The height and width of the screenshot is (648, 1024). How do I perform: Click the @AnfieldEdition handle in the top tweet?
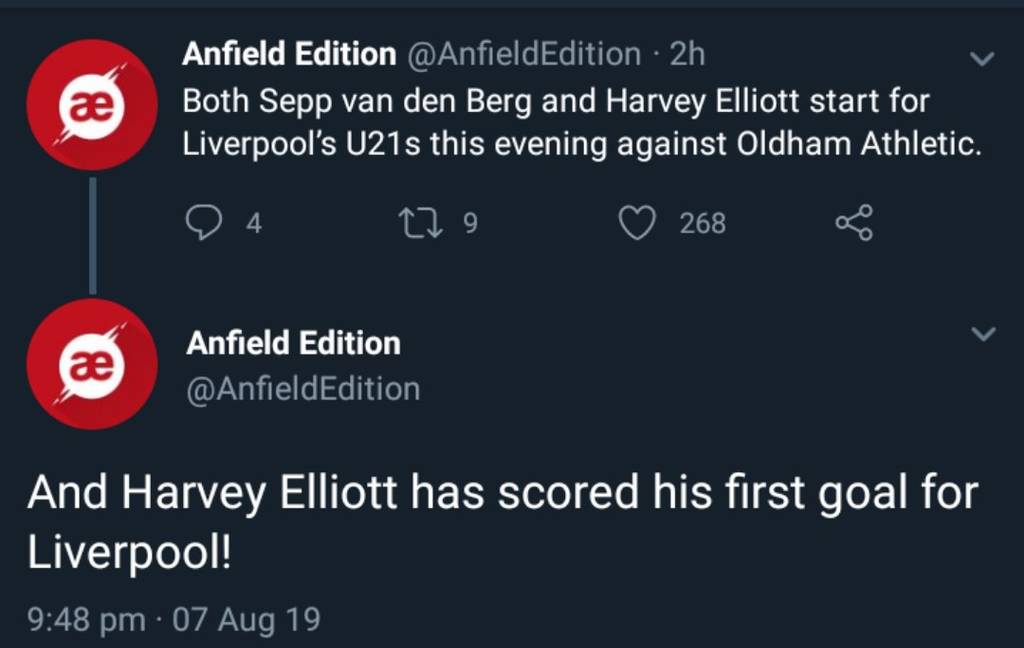point(523,54)
